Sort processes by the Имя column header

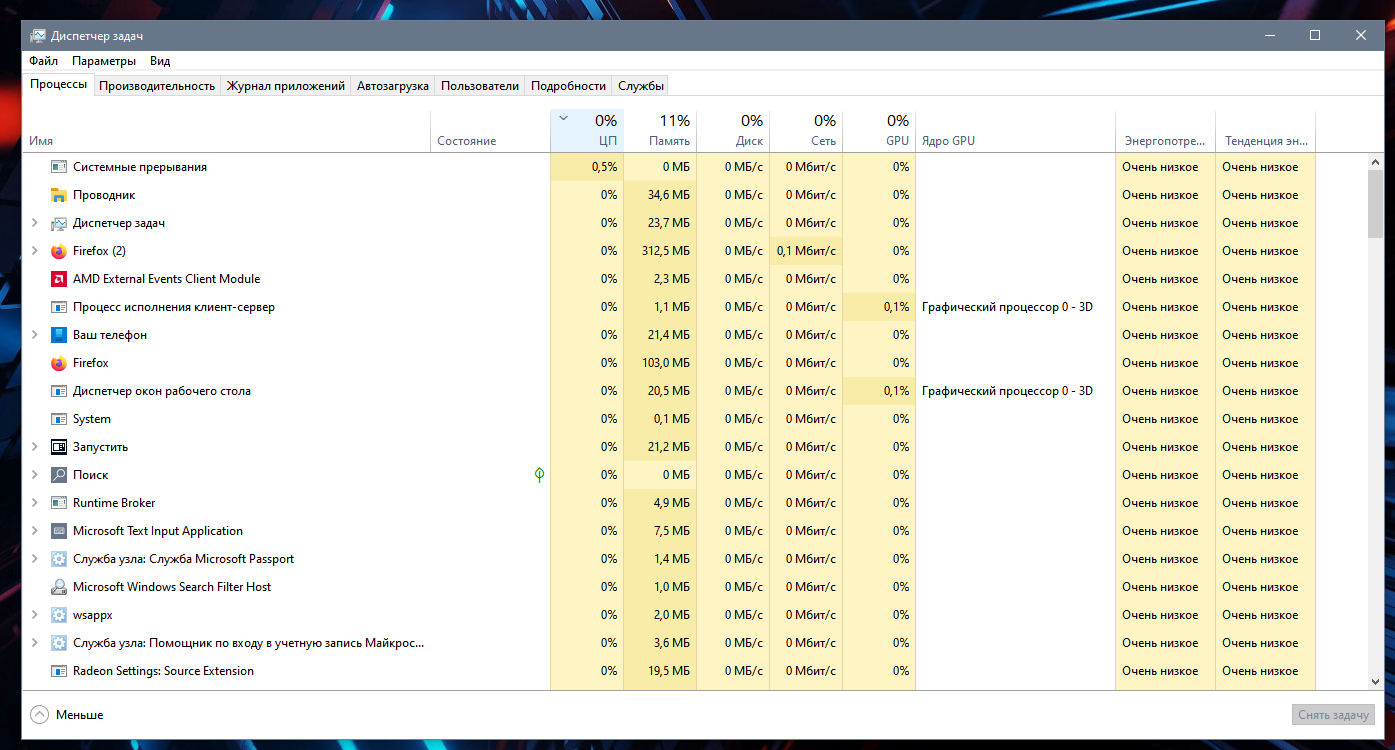[x=226, y=131]
